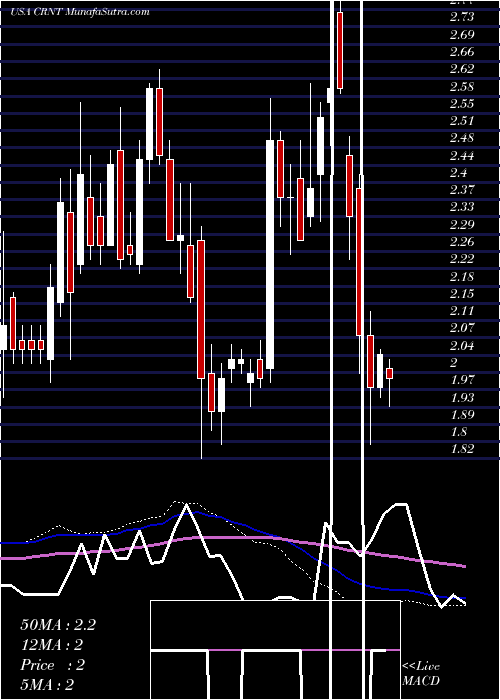This screenshot has height=700, width=500.
Task: Click the USA CRNT MunafaSutra.com chart title
Action: pos(80,12)
